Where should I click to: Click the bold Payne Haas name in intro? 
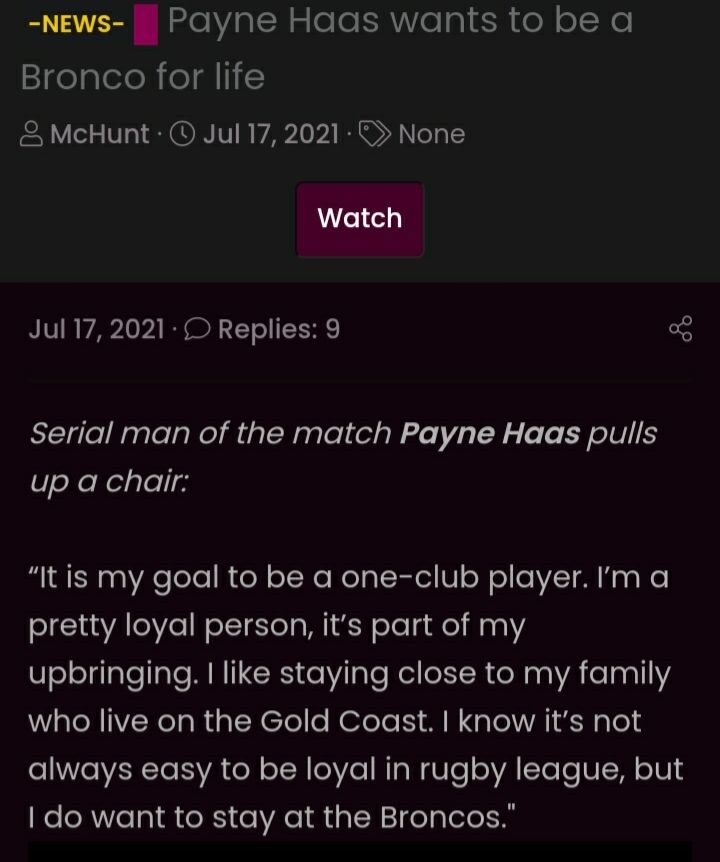(x=489, y=433)
